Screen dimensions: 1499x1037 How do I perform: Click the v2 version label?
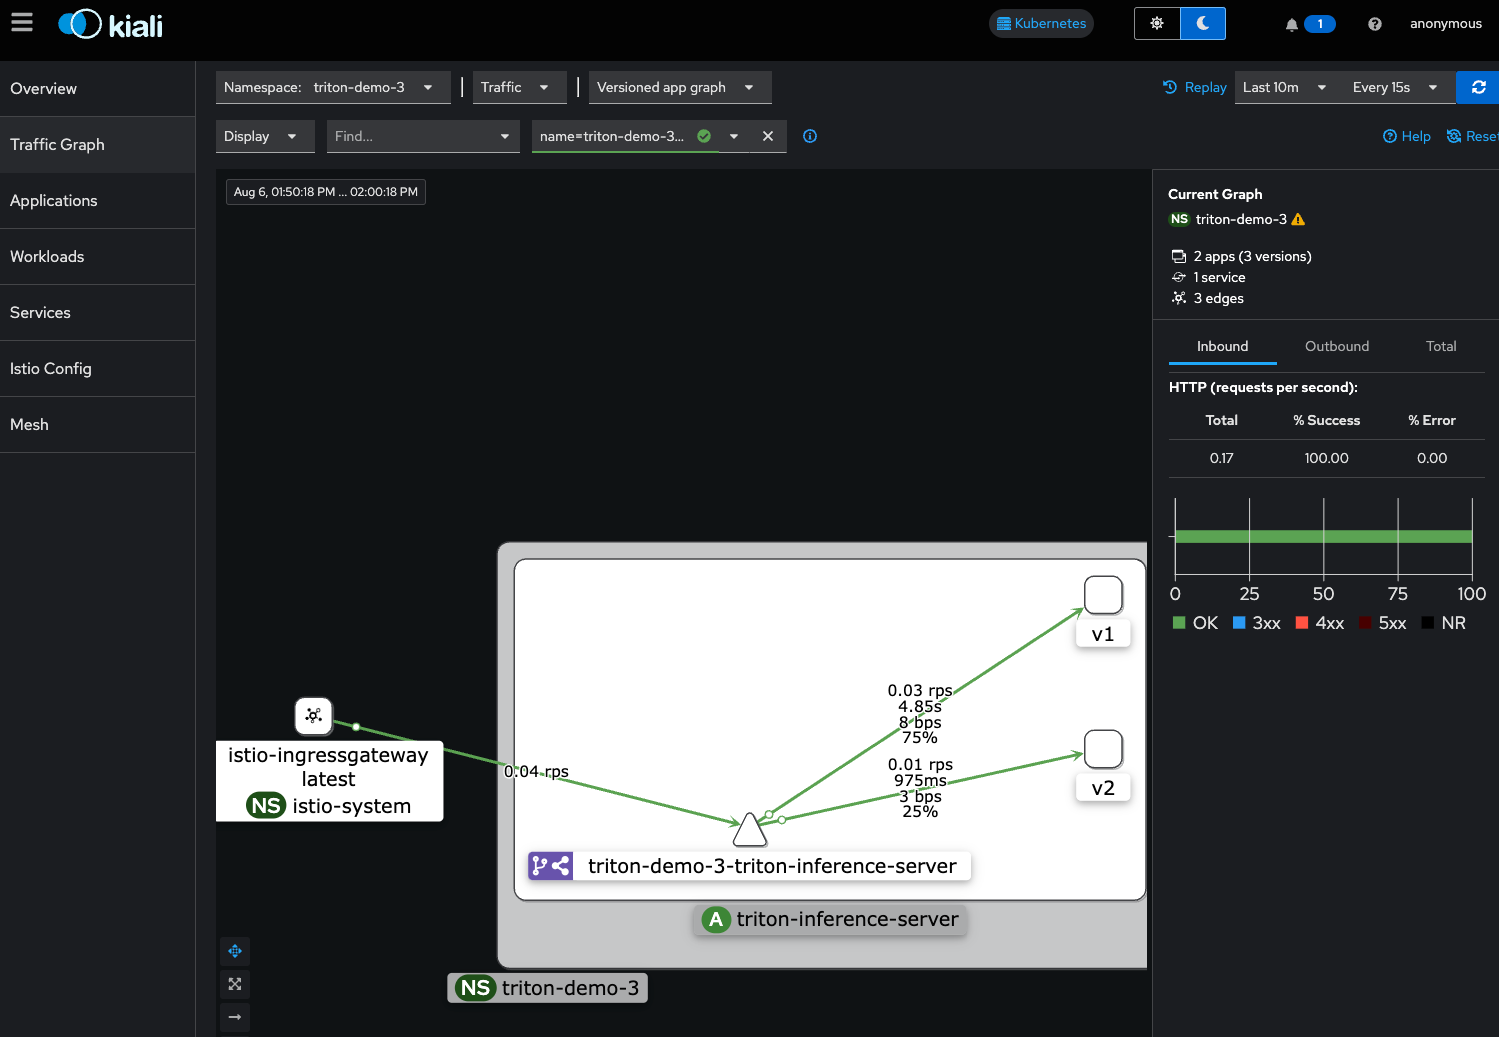[1103, 788]
